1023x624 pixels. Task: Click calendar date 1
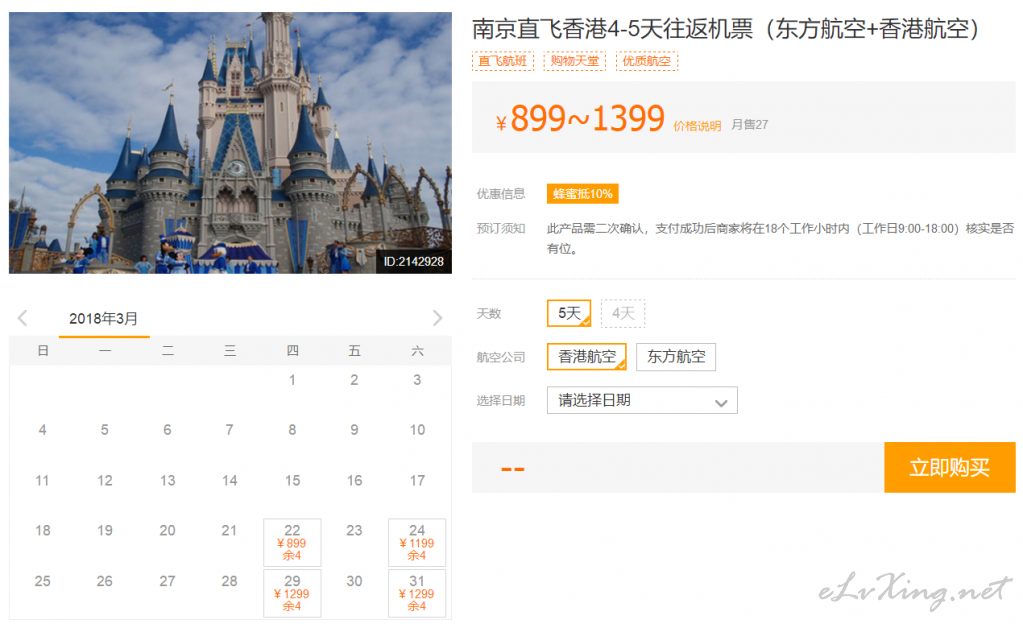tap(292, 380)
